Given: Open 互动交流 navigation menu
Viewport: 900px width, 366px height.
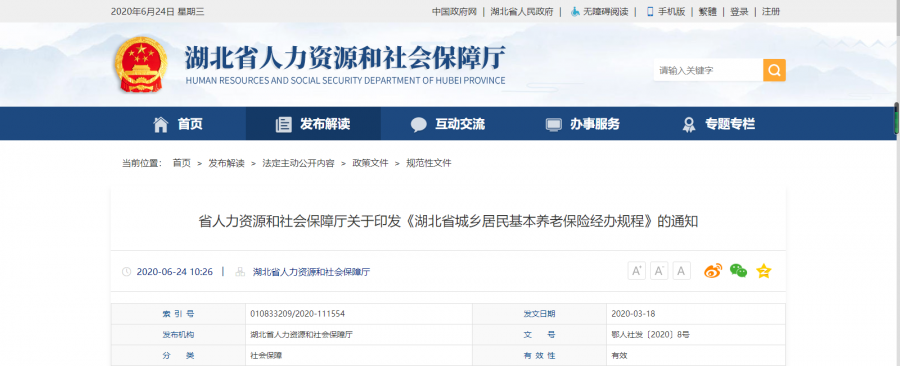Looking at the screenshot, I should point(448,123).
